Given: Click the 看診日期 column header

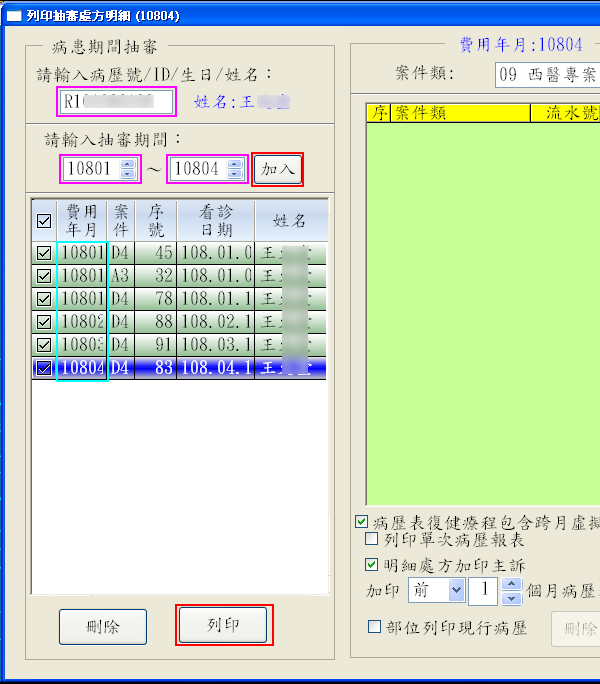Looking at the screenshot, I should click(216, 221).
